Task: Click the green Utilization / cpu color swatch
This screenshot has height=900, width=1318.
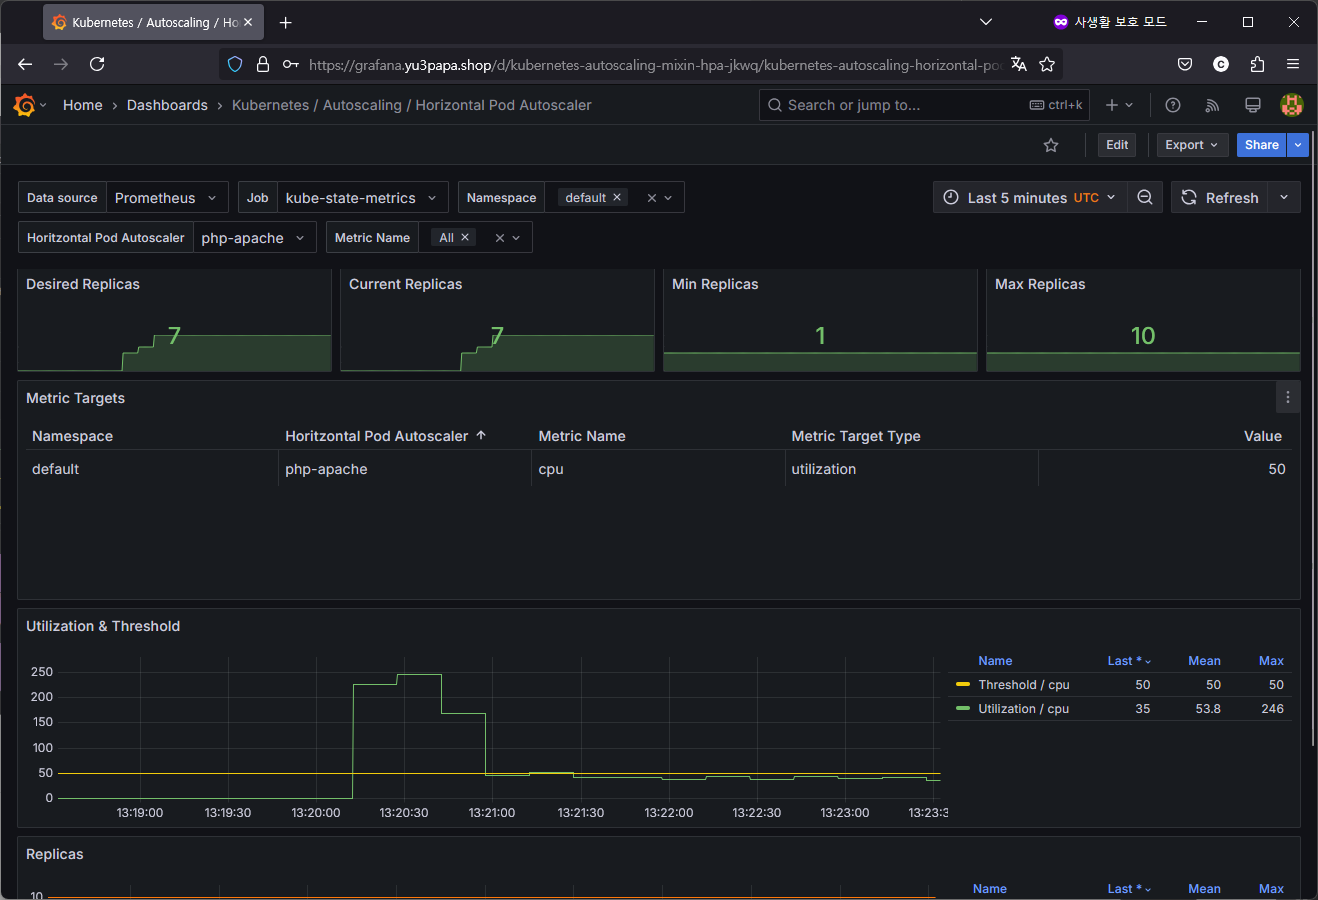Action: click(963, 709)
